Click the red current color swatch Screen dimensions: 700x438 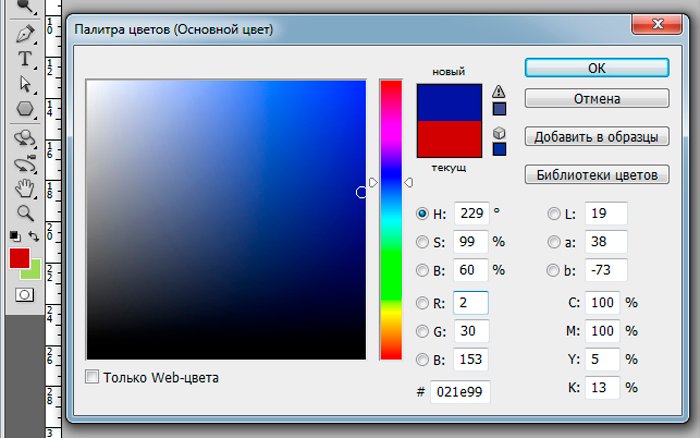(x=449, y=139)
